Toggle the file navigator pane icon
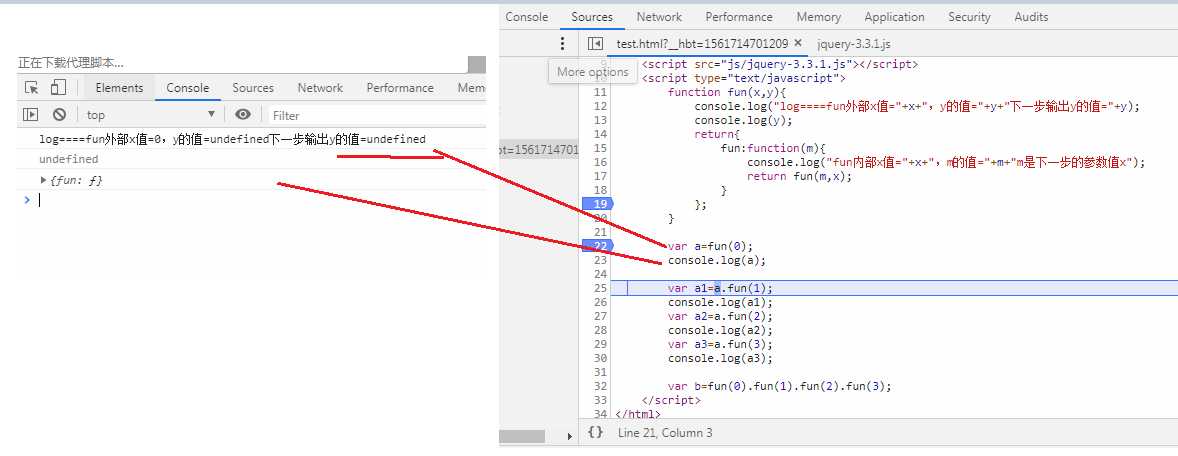The height and width of the screenshot is (456, 1178). pyautogui.click(x=595, y=44)
